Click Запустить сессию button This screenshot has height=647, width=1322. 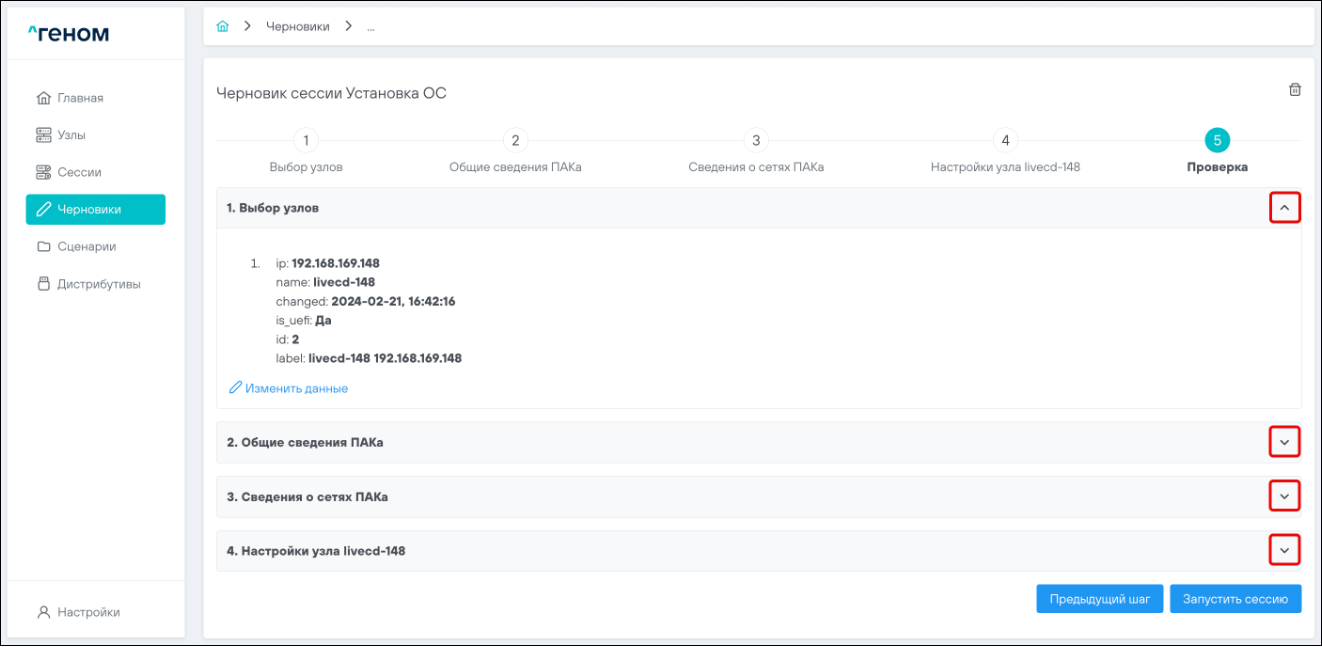click(1235, 599)
